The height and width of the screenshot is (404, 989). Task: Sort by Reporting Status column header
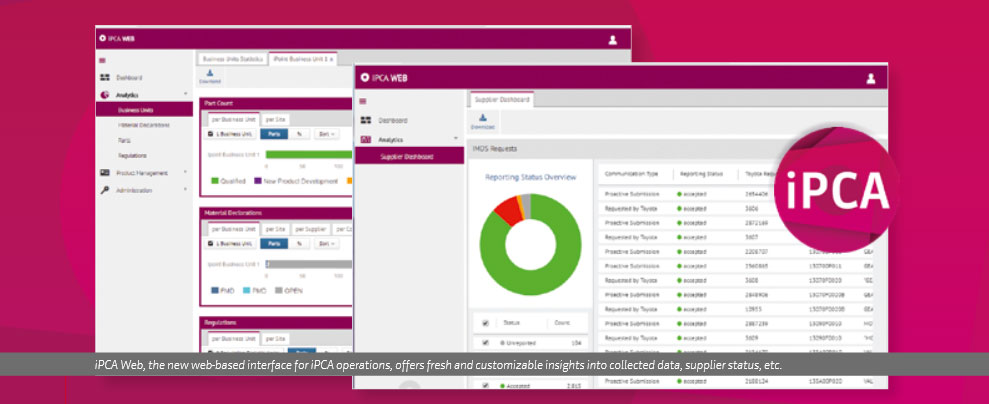[x=699, y=173]
